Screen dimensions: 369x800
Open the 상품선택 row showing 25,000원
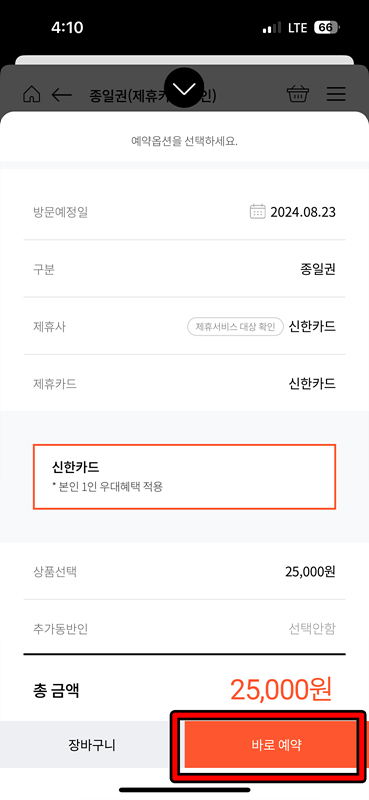pos(184,571)
